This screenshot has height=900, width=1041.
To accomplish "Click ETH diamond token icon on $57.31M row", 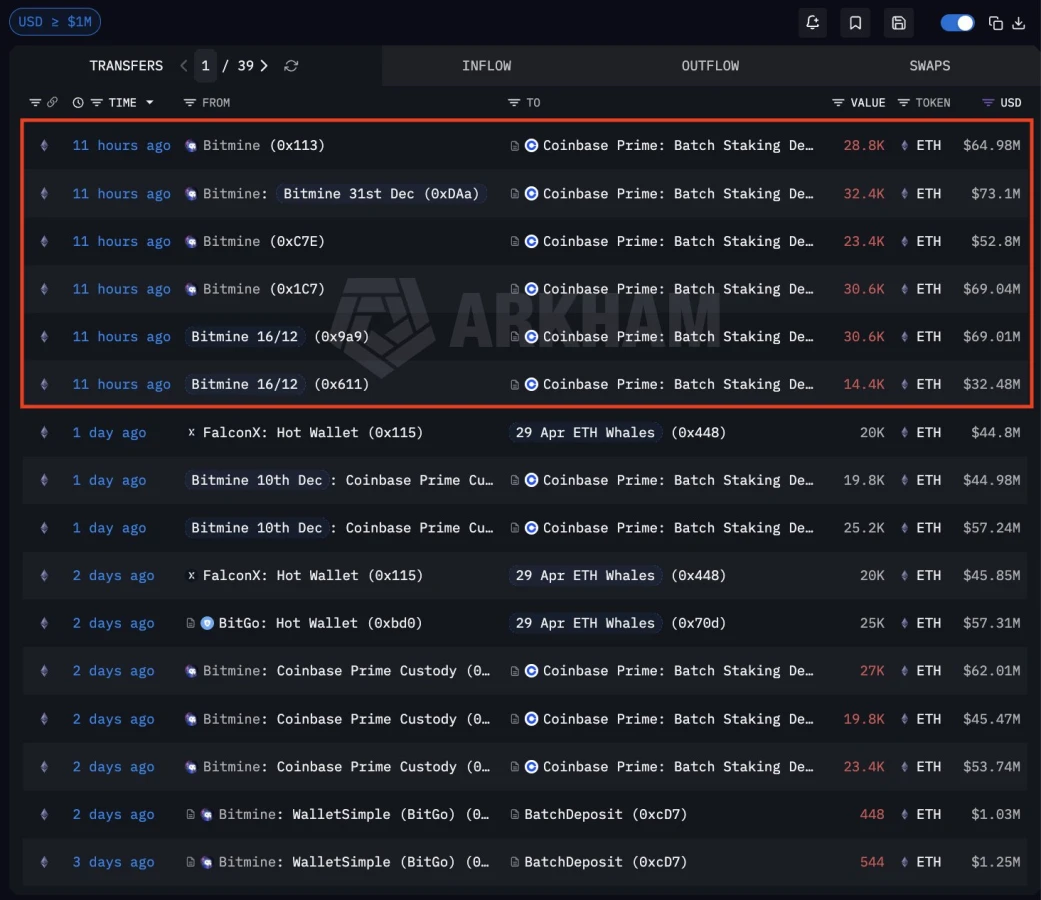I will 904,623.
